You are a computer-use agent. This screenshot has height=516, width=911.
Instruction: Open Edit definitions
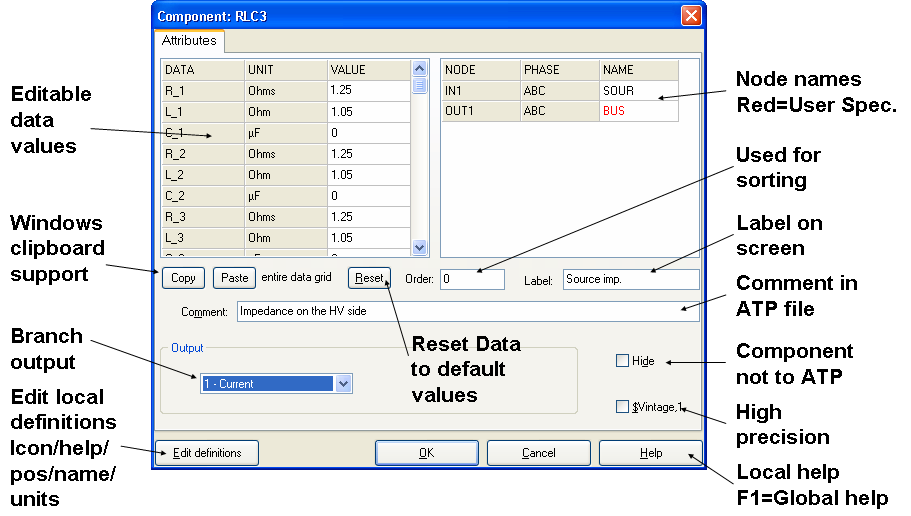(207, 453)
